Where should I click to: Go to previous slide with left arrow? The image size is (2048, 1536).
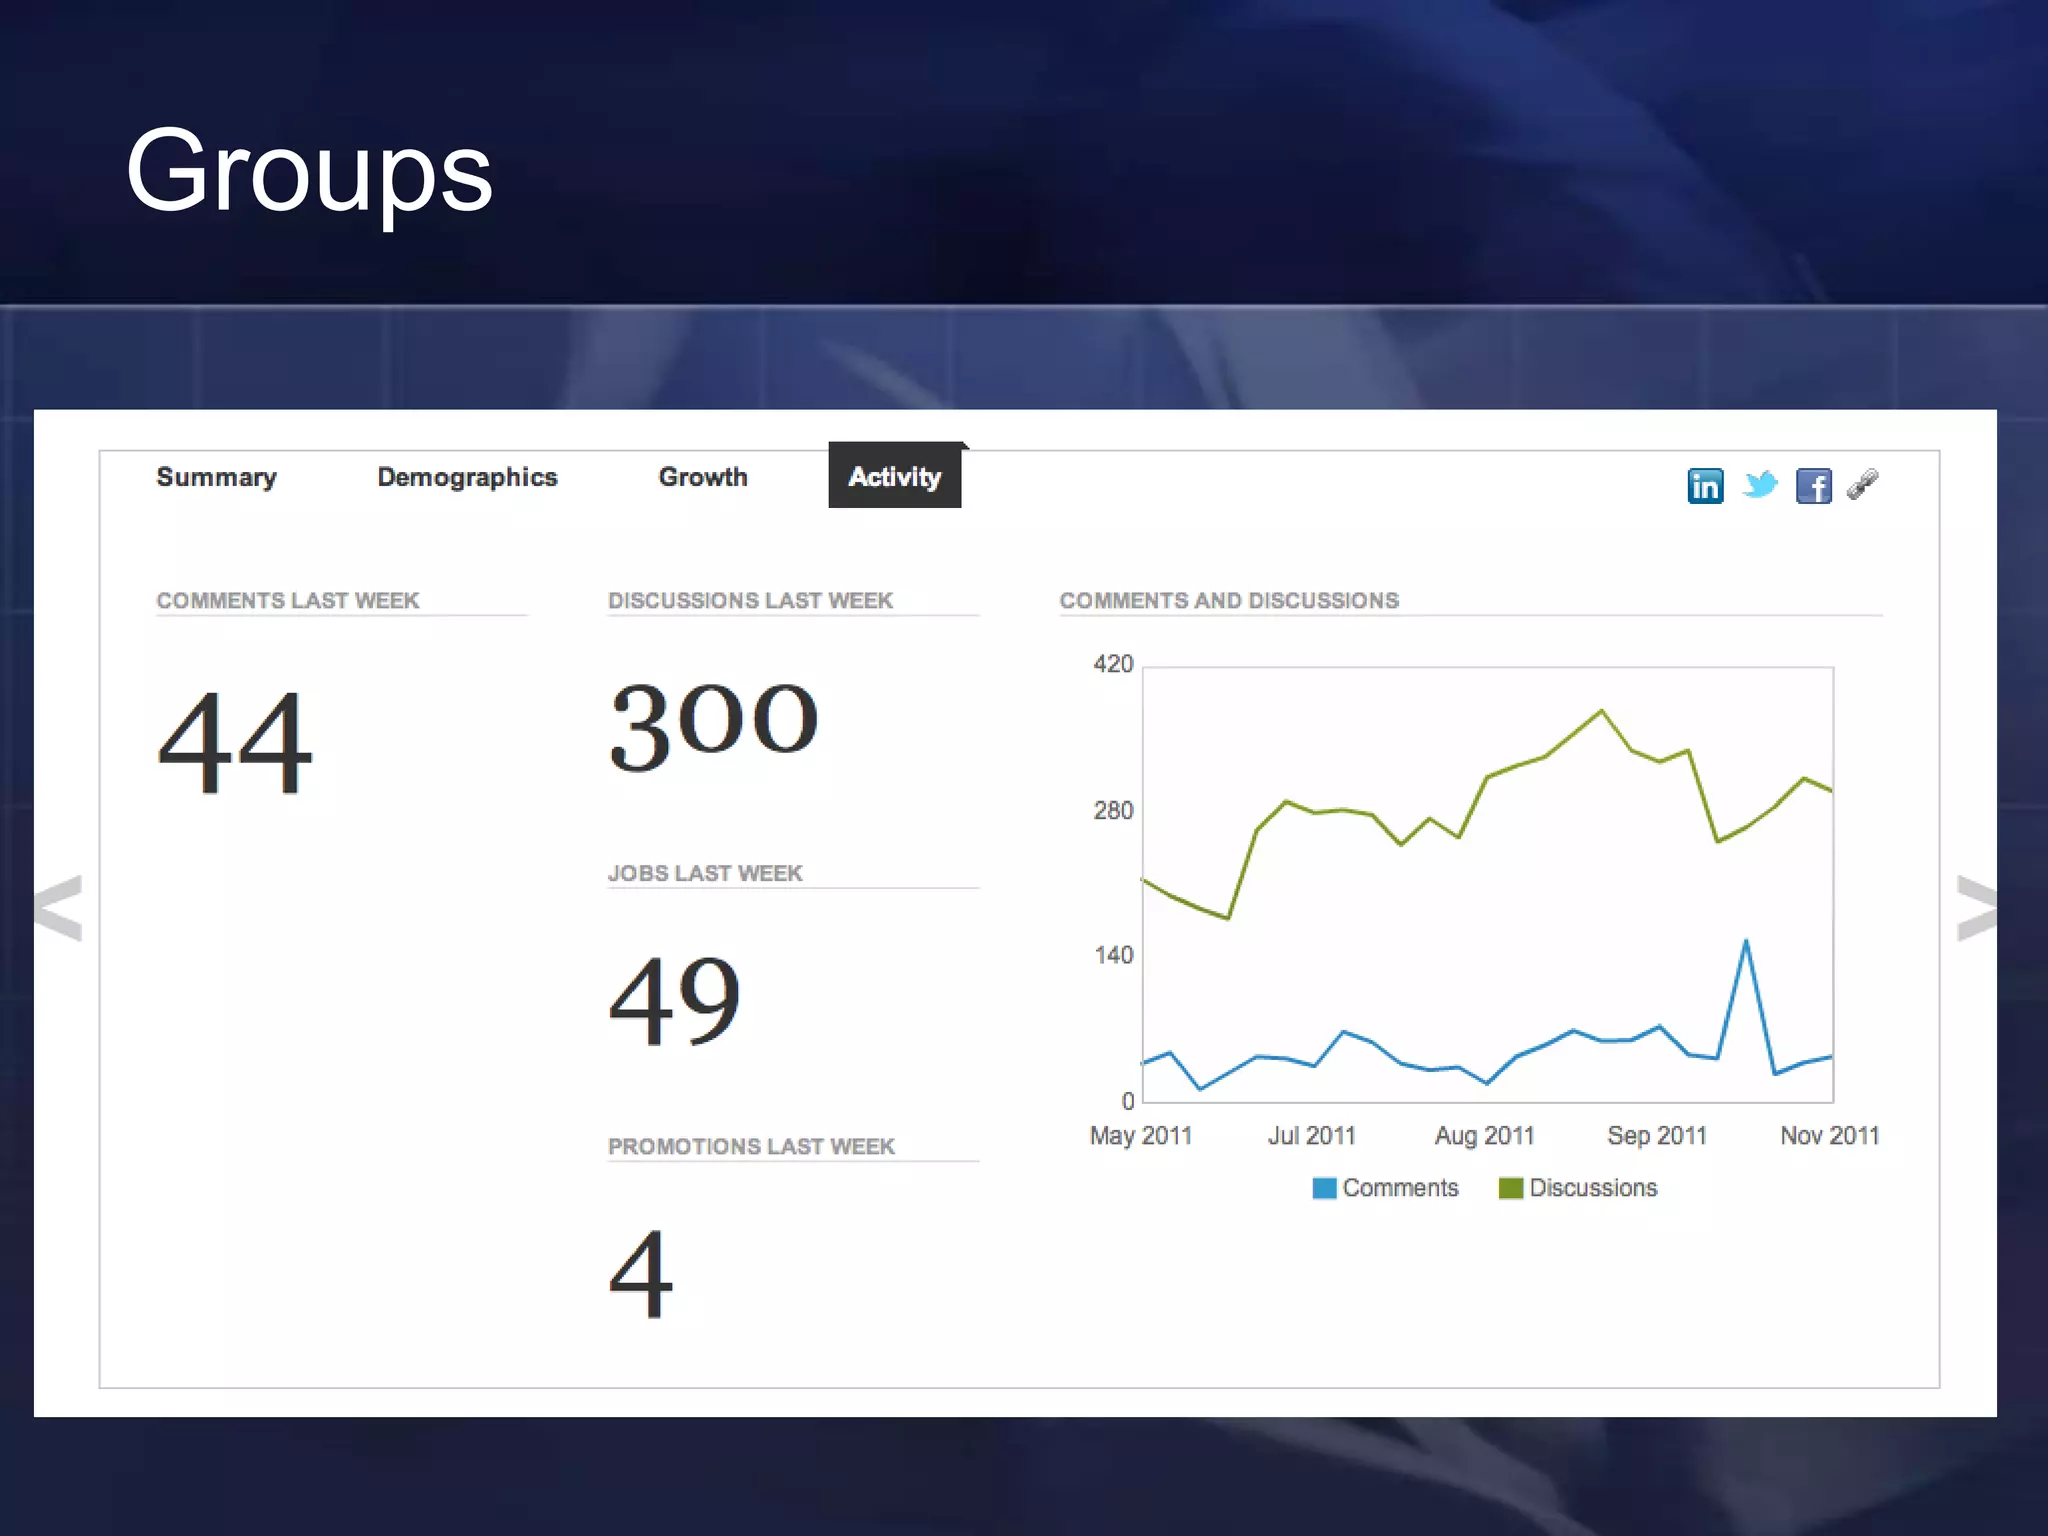(58, 907)
